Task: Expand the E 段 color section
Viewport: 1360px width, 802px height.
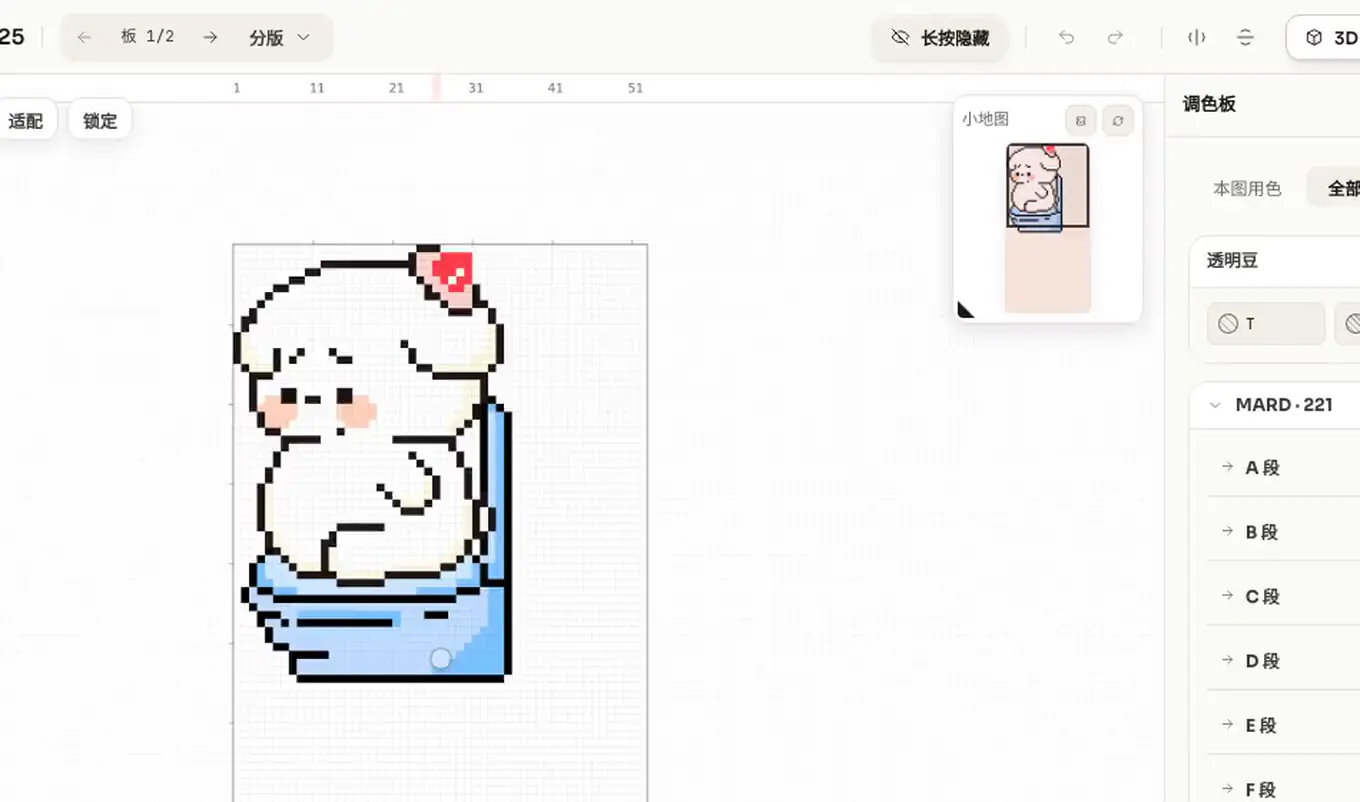Action: (x=1284, y=726)
